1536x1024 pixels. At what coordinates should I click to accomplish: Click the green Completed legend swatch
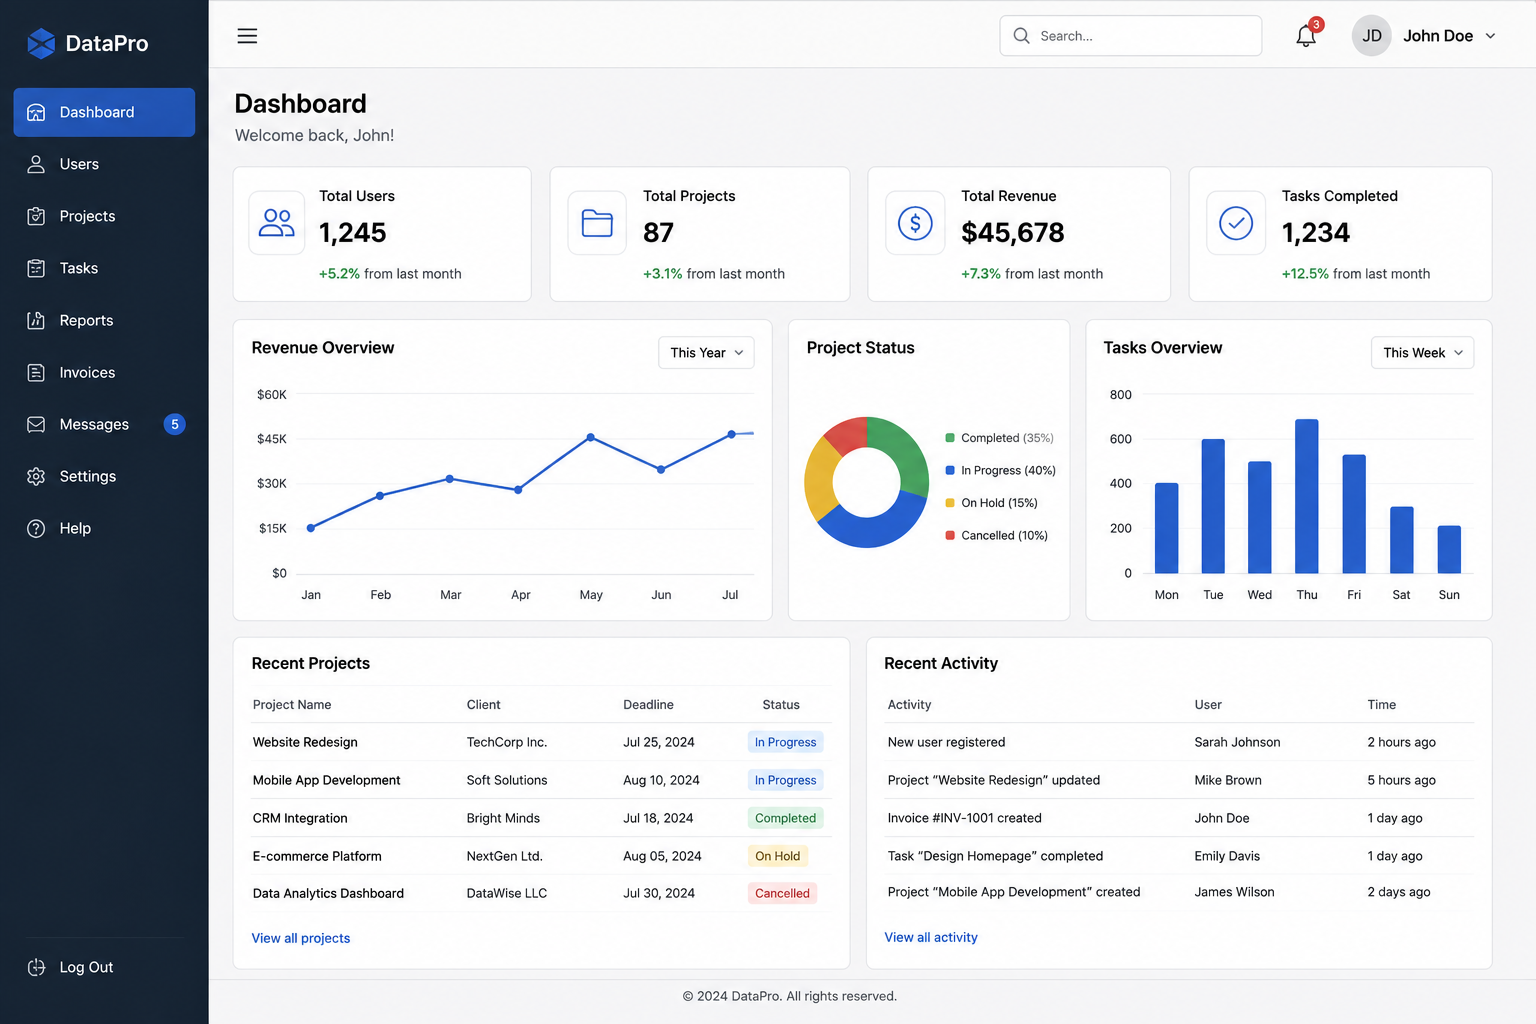(x=950, y=438)
